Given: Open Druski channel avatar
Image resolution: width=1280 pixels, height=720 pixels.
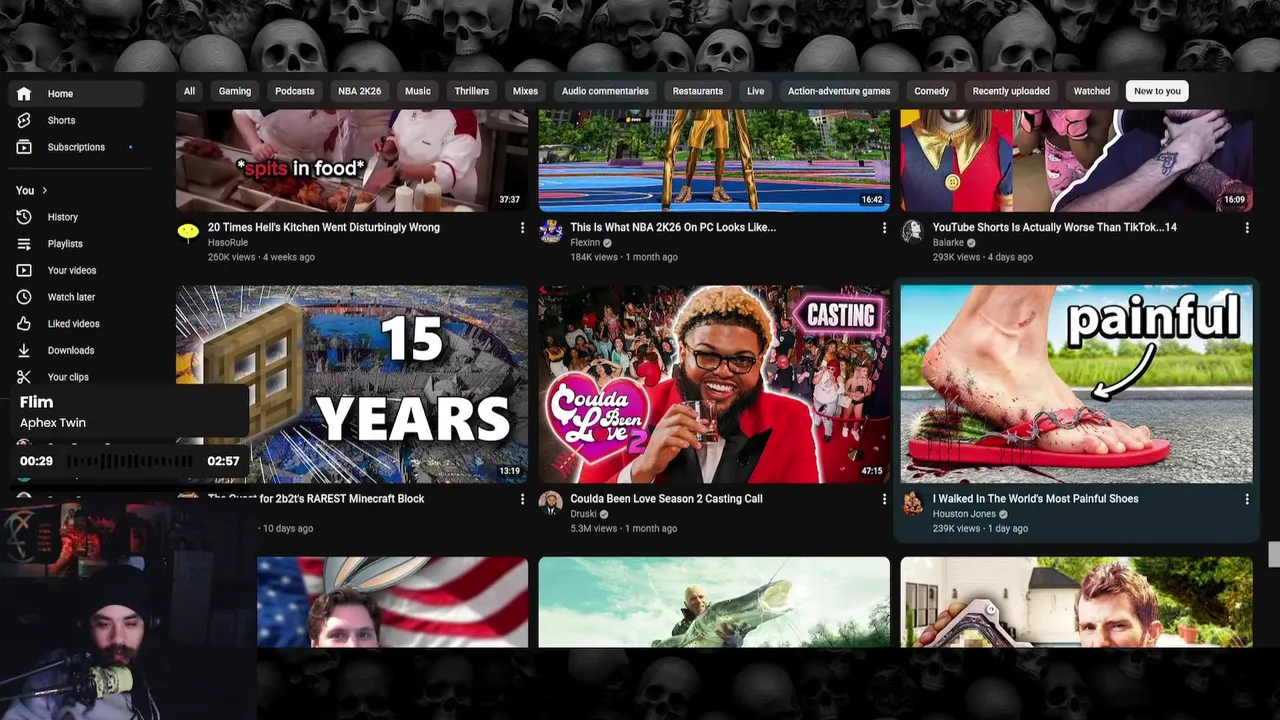Looking at the screenshot, I should [x=550, y=503].
